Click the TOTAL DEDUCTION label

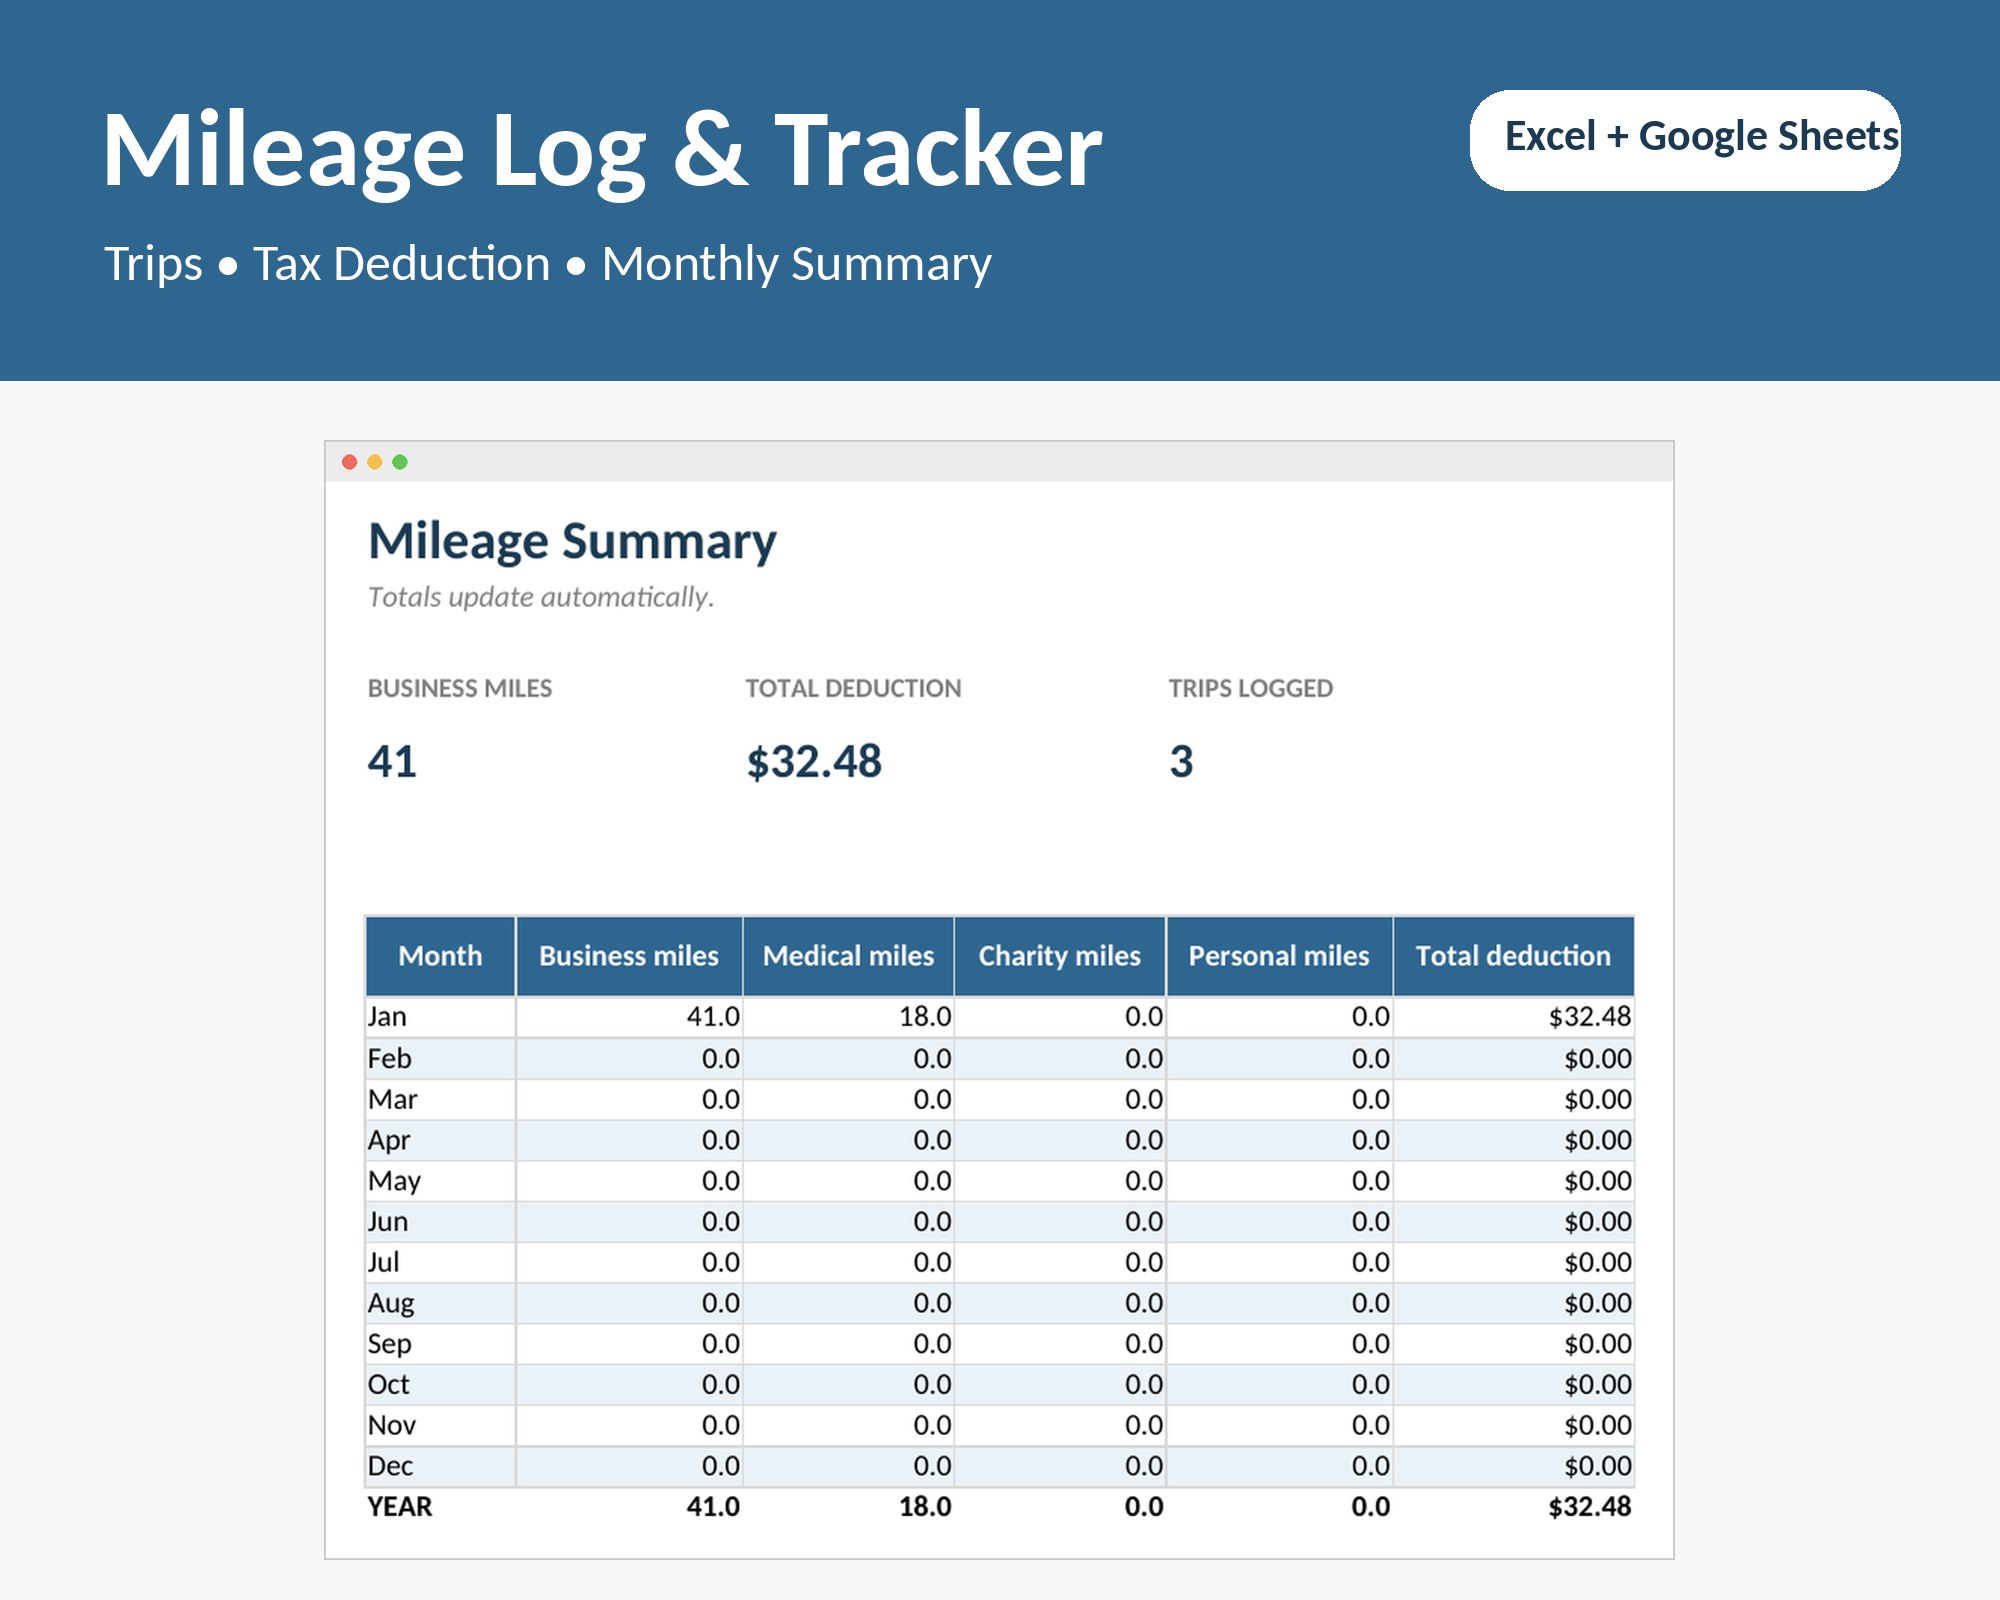point(853,688)
